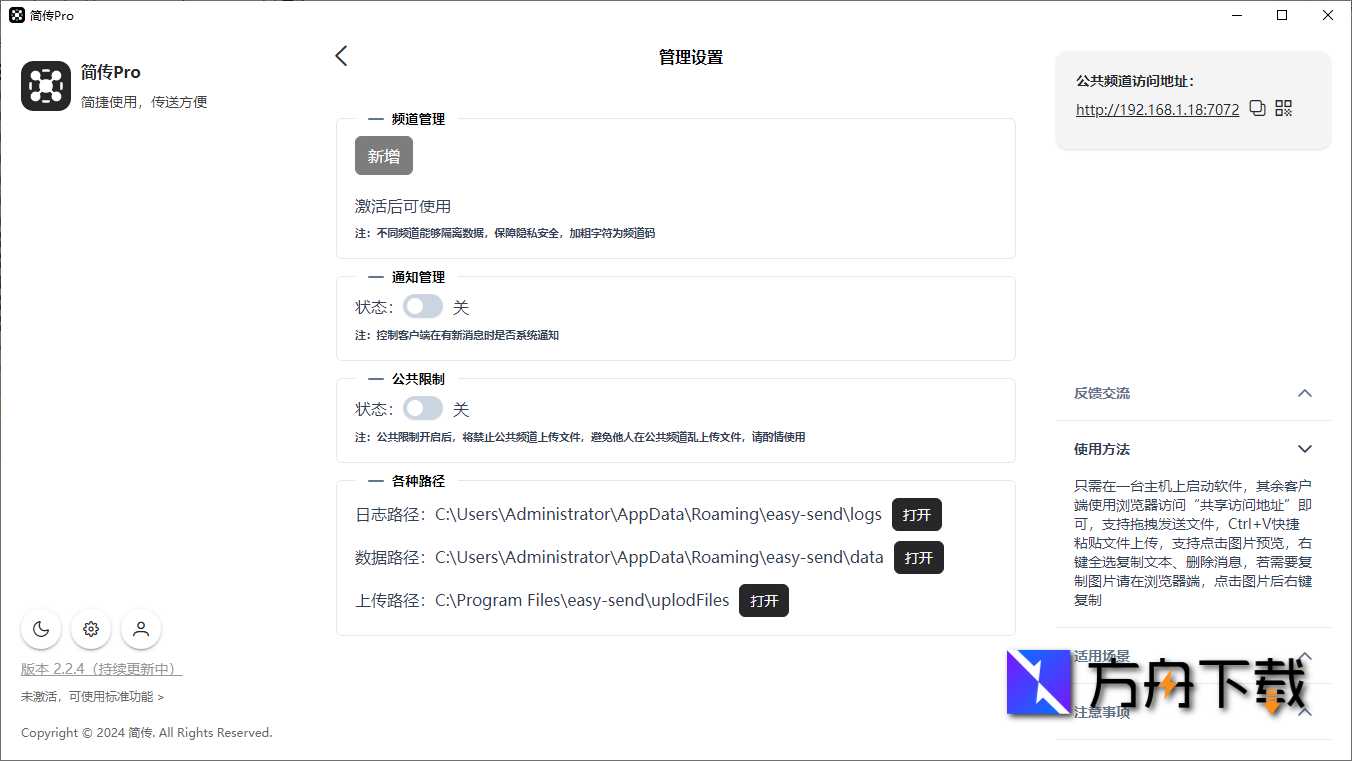Open the settings gear icon

(x=91, y=629)
